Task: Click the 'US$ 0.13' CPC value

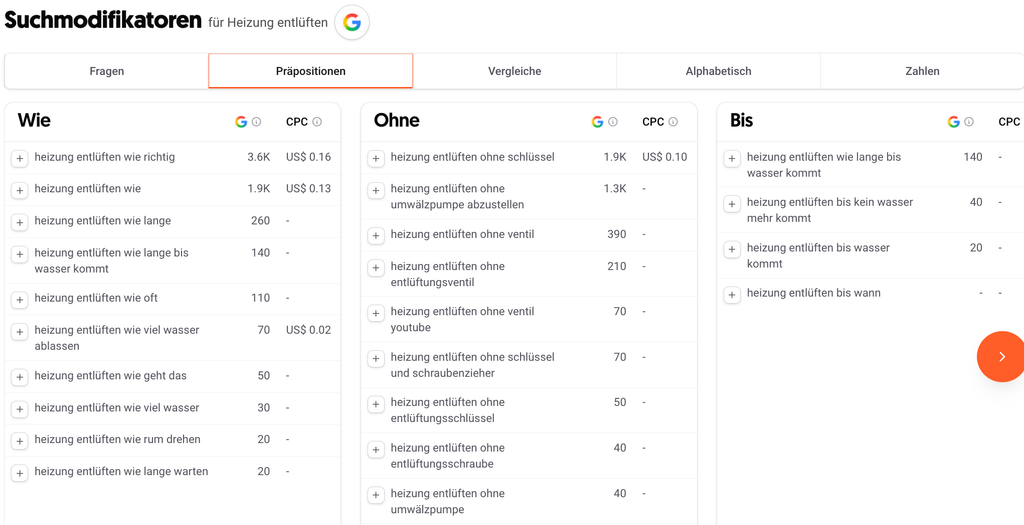Action: click(308, 189)
